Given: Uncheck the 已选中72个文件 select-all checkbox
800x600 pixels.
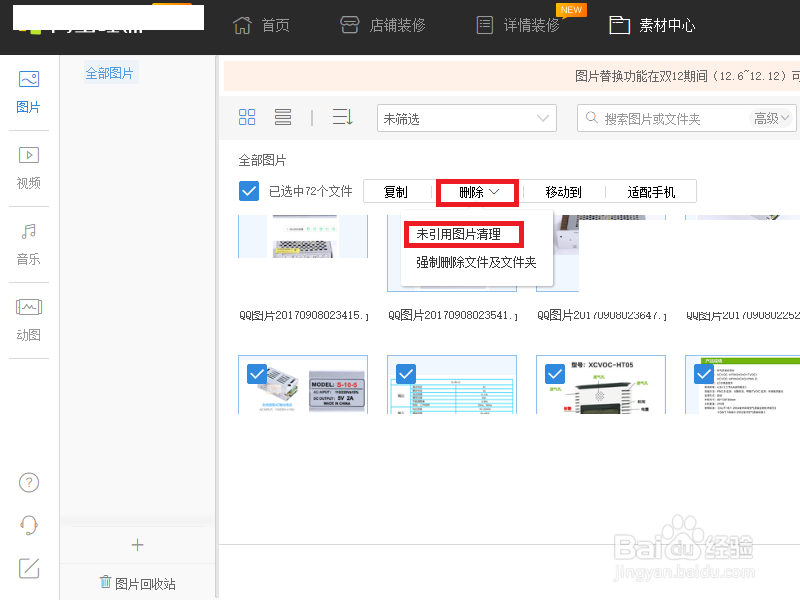Looking at the screenshot, I should [x=248, y=191].
